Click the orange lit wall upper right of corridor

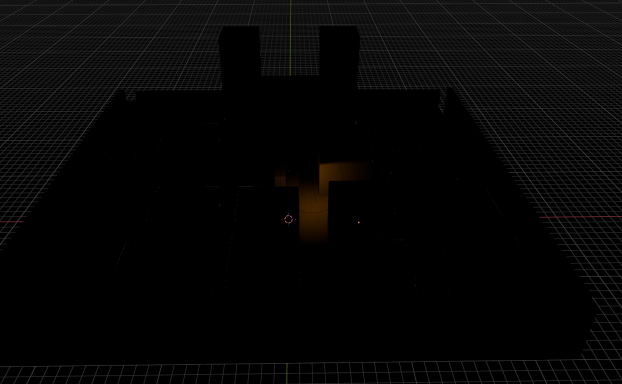(x=344, y=171)
